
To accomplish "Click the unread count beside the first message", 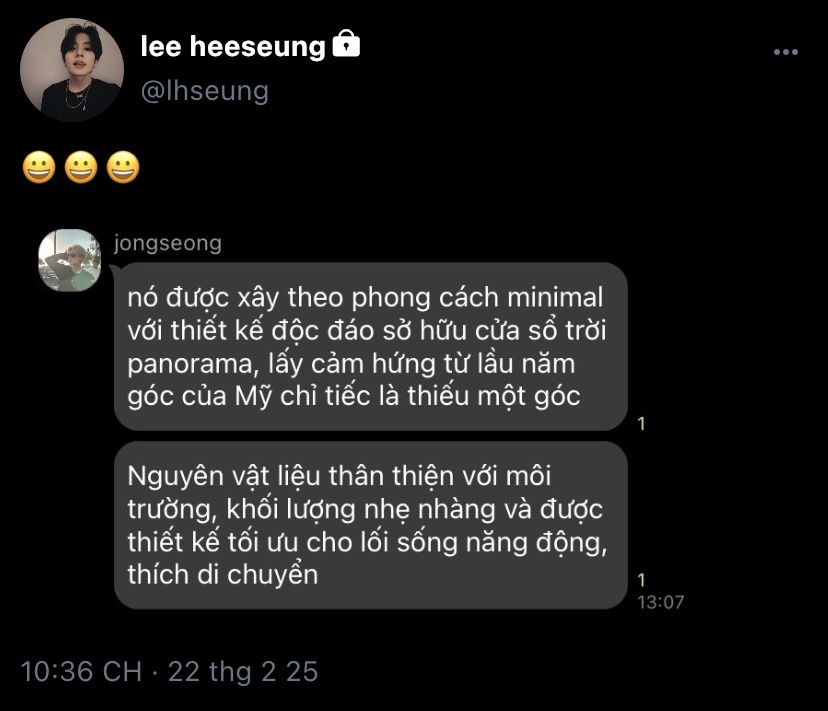I will point(641,424).
